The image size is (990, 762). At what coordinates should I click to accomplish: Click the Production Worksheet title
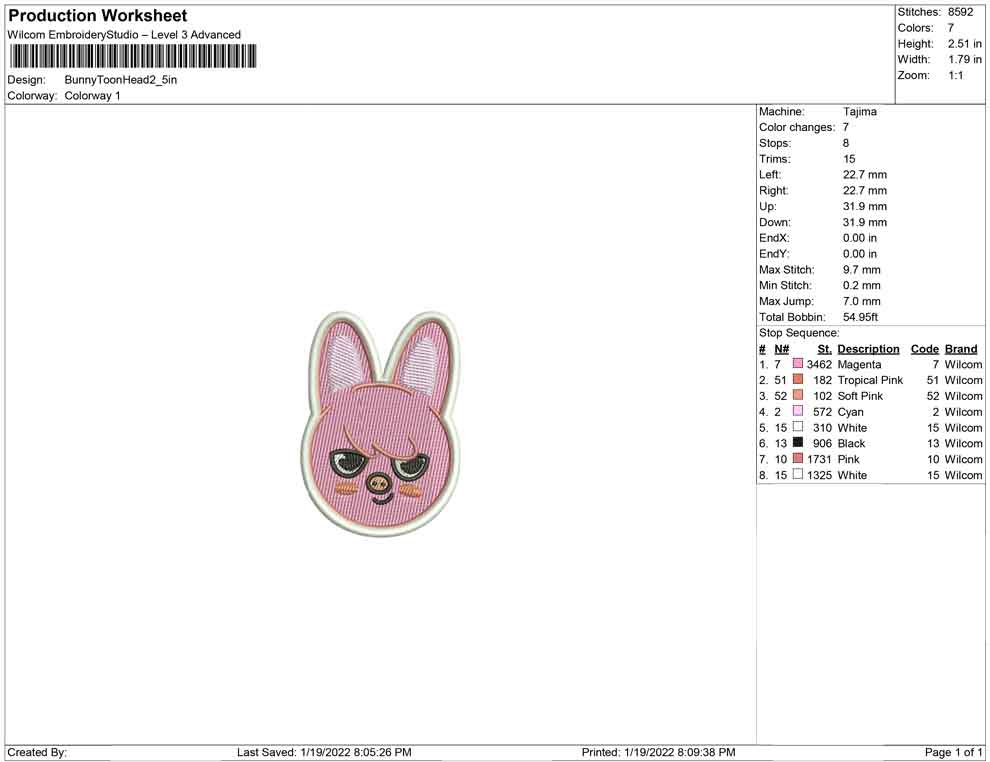pyautogui.click(x=98, y=16)
